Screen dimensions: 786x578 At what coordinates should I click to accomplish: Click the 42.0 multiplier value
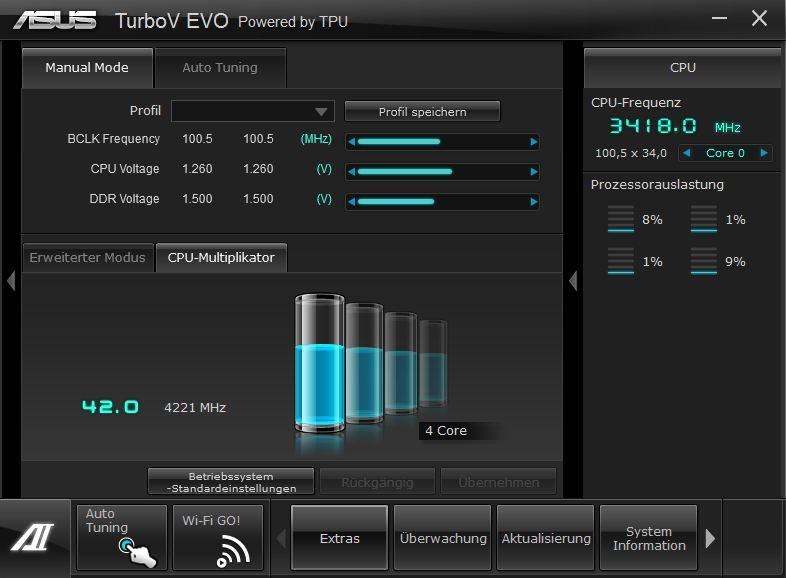click(x=110, y=407)
